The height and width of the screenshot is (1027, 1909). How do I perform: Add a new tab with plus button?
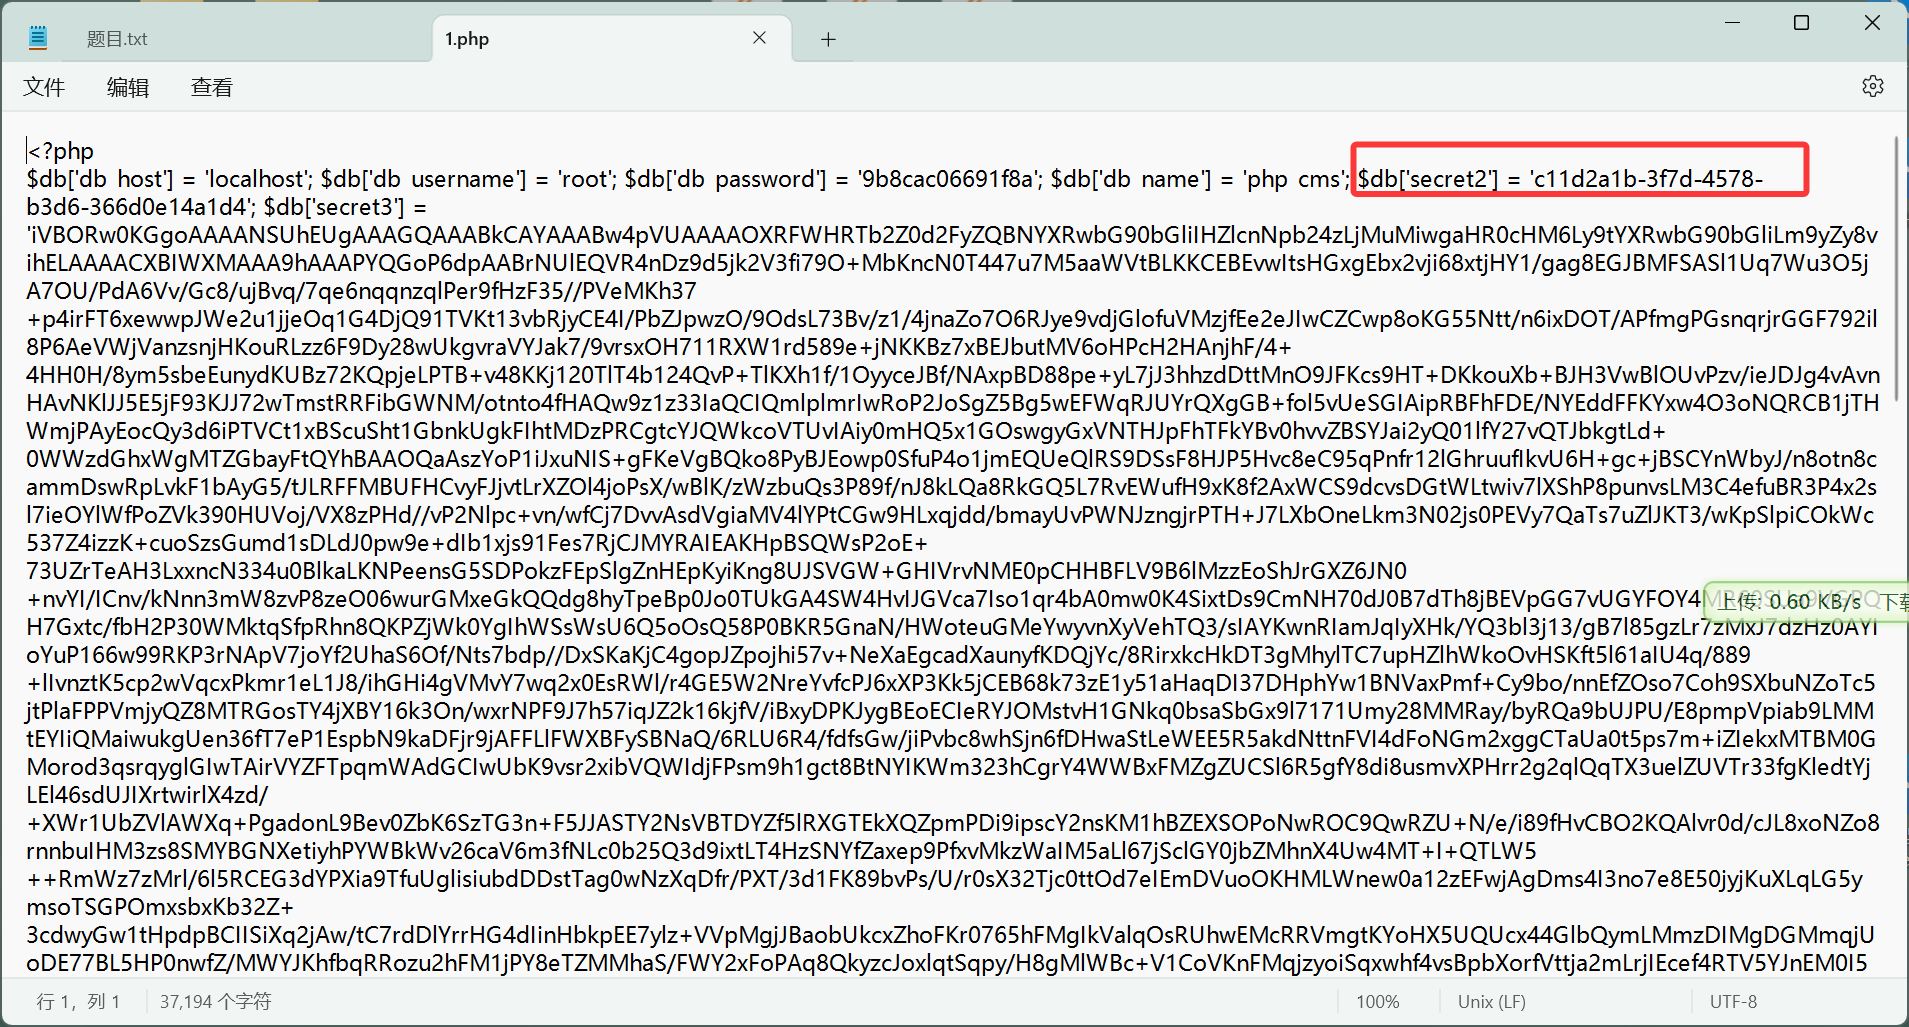point(828,39)
